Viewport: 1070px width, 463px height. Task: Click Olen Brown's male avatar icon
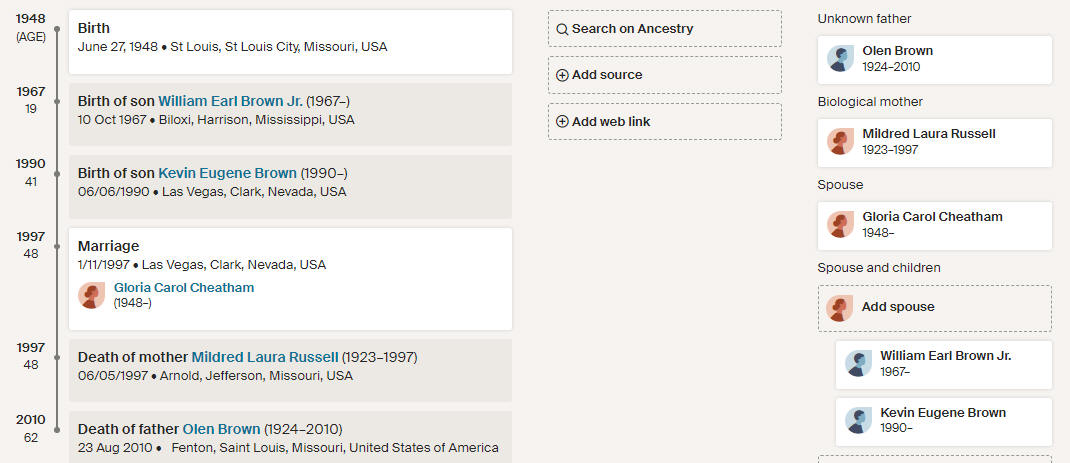tap(841, 59)
